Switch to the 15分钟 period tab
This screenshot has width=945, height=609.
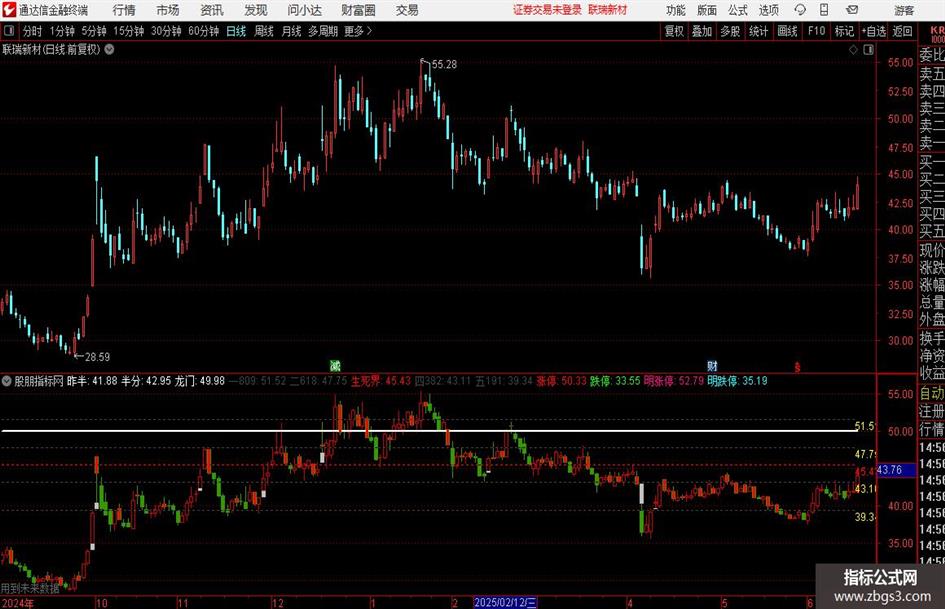128,31
